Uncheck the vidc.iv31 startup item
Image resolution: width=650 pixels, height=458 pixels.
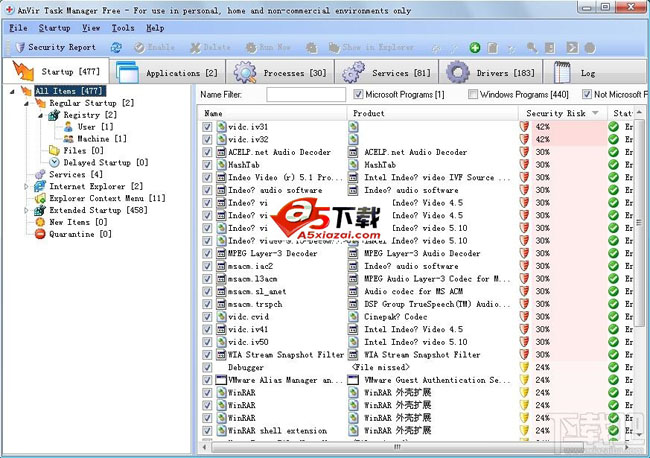(x=207, y=127)
